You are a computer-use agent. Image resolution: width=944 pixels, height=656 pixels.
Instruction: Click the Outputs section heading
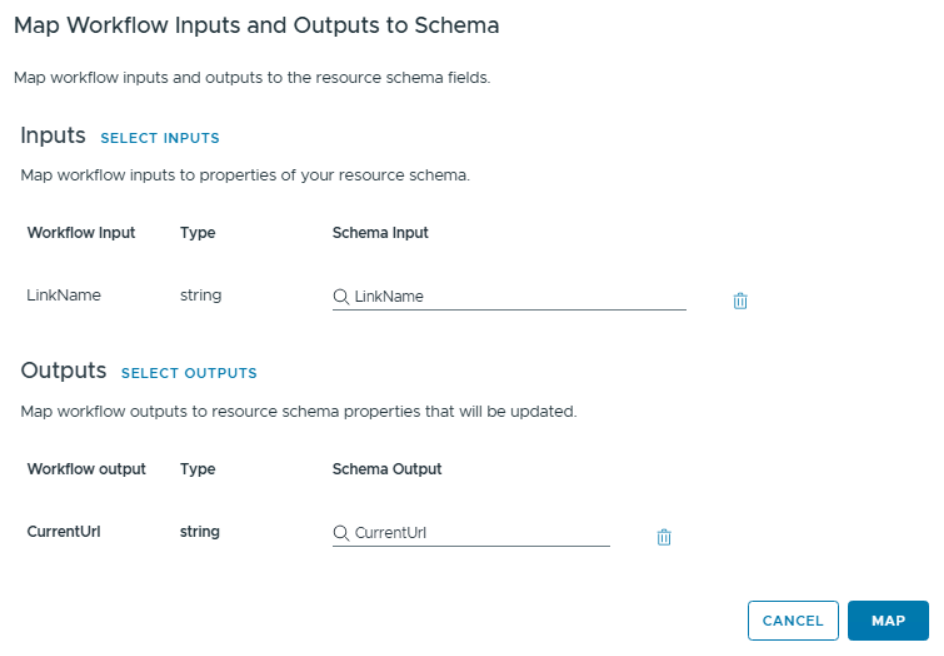click(63, 370)
